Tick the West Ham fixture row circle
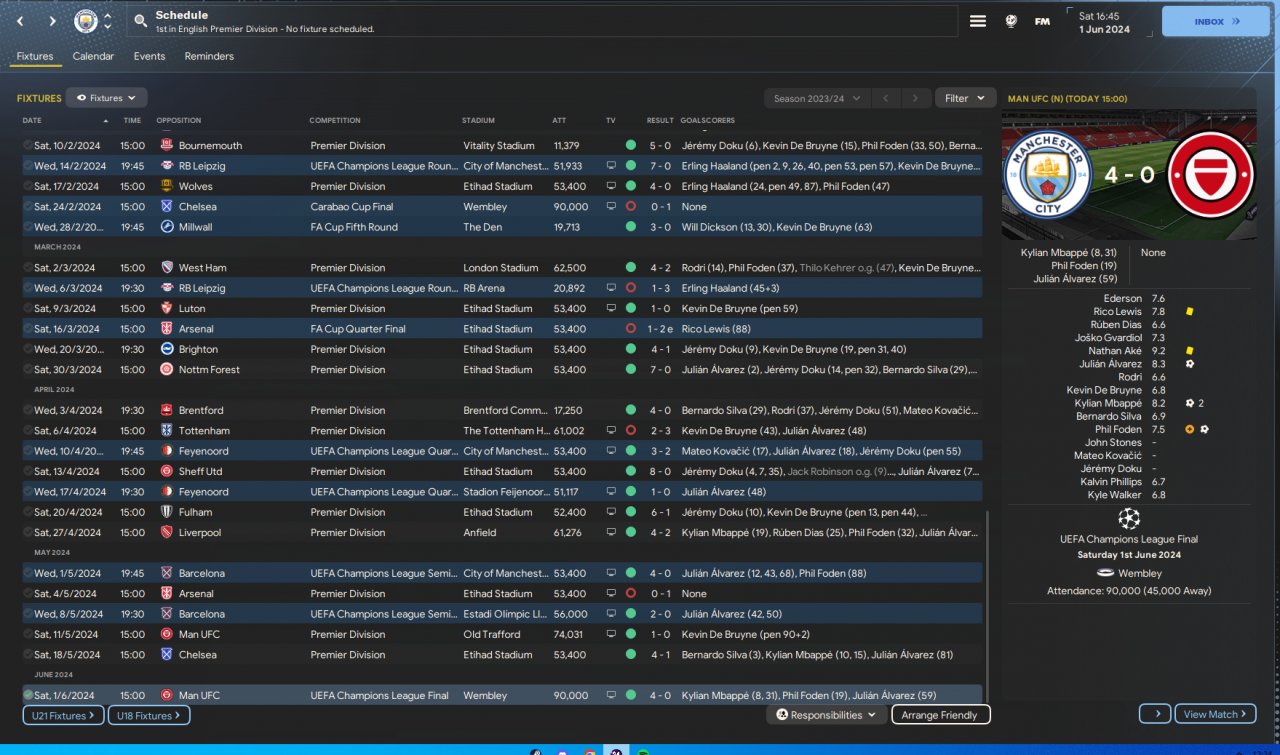Image resolution: width=1280 pixels, height=755 pixels. 28,268
